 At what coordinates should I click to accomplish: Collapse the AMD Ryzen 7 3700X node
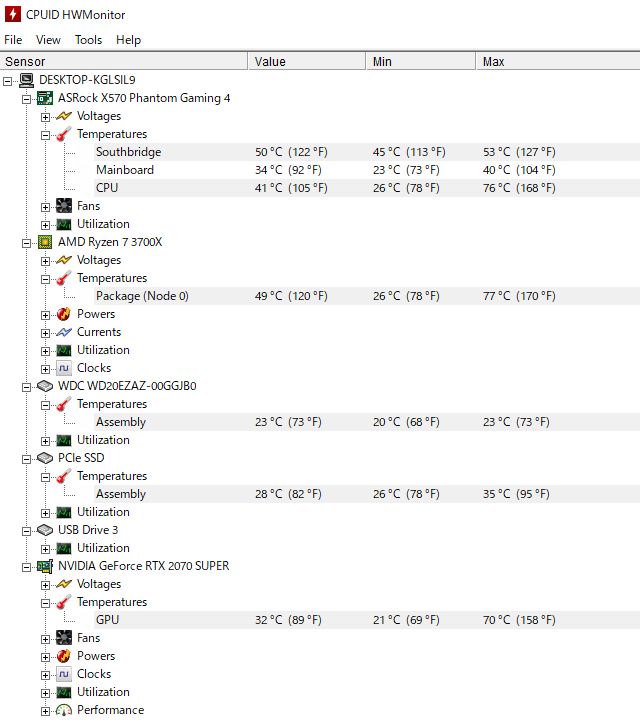(26, 243)
